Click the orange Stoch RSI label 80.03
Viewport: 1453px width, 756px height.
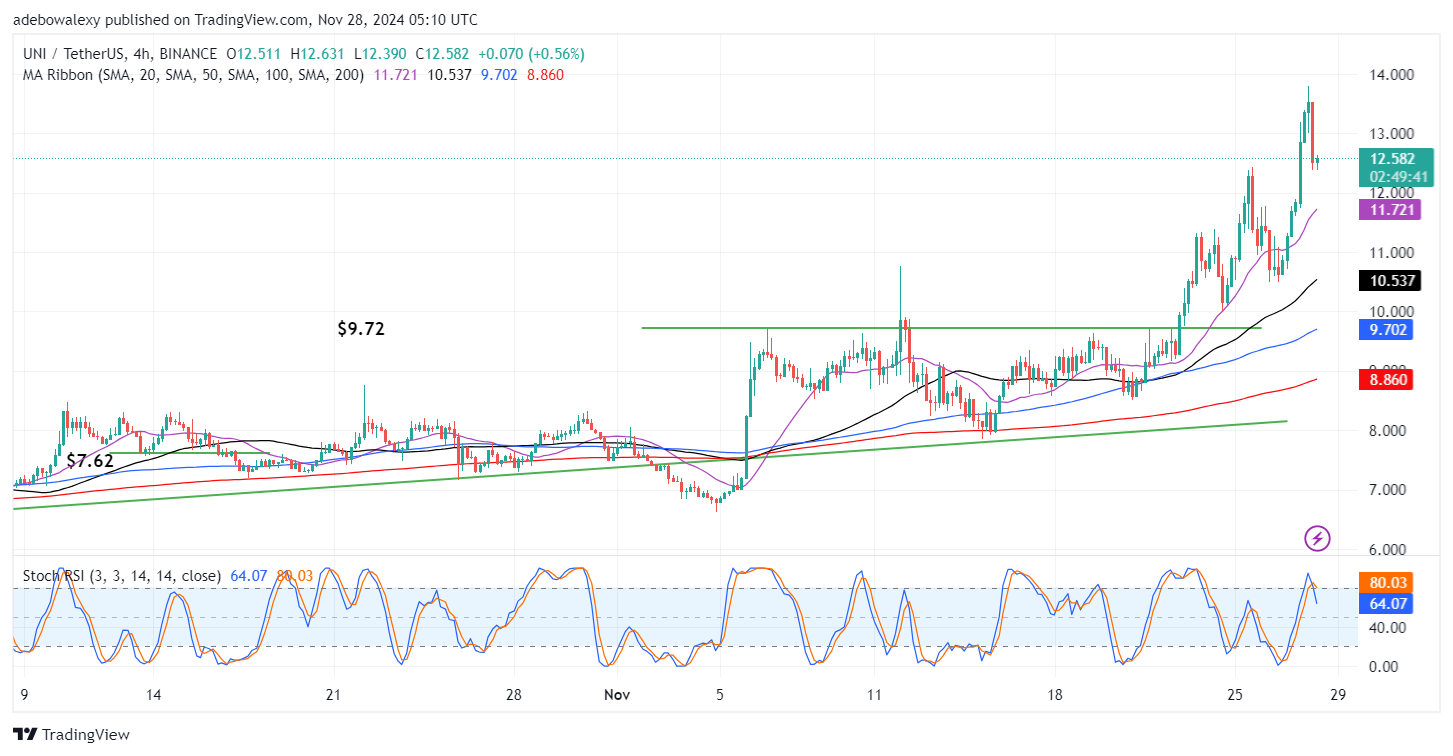point(1385,583)
